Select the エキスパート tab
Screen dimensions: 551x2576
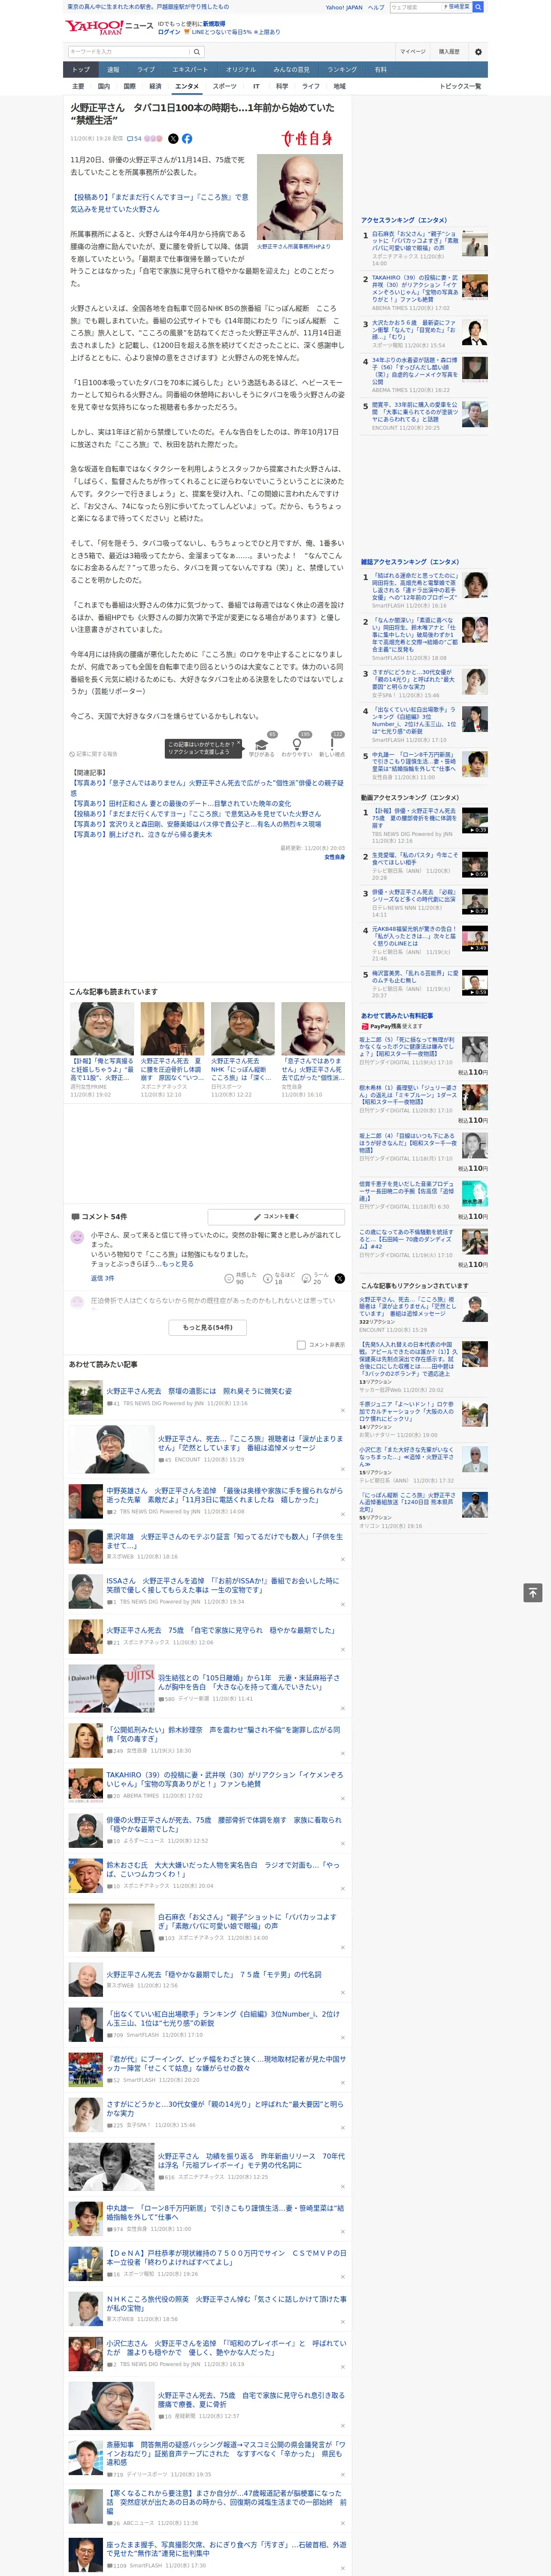[x=190, y=70]
